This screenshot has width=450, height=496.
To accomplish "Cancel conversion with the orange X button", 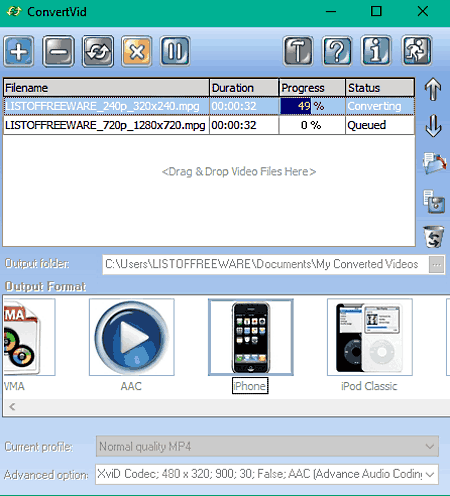I will point(137,51).
